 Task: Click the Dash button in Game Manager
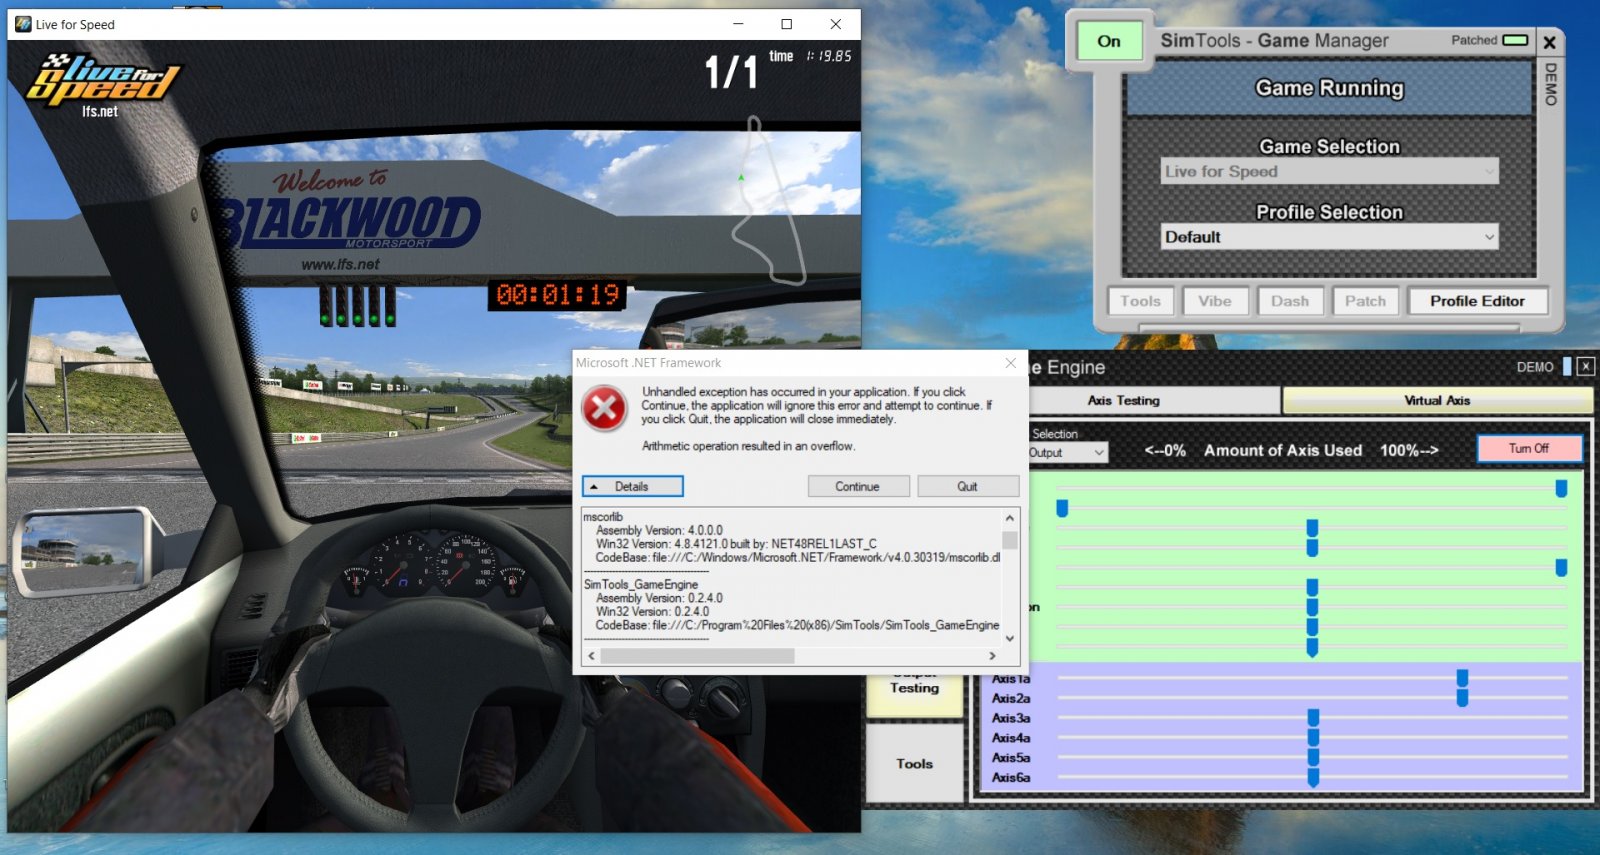pyautogui.click(x=1290, y=301)
